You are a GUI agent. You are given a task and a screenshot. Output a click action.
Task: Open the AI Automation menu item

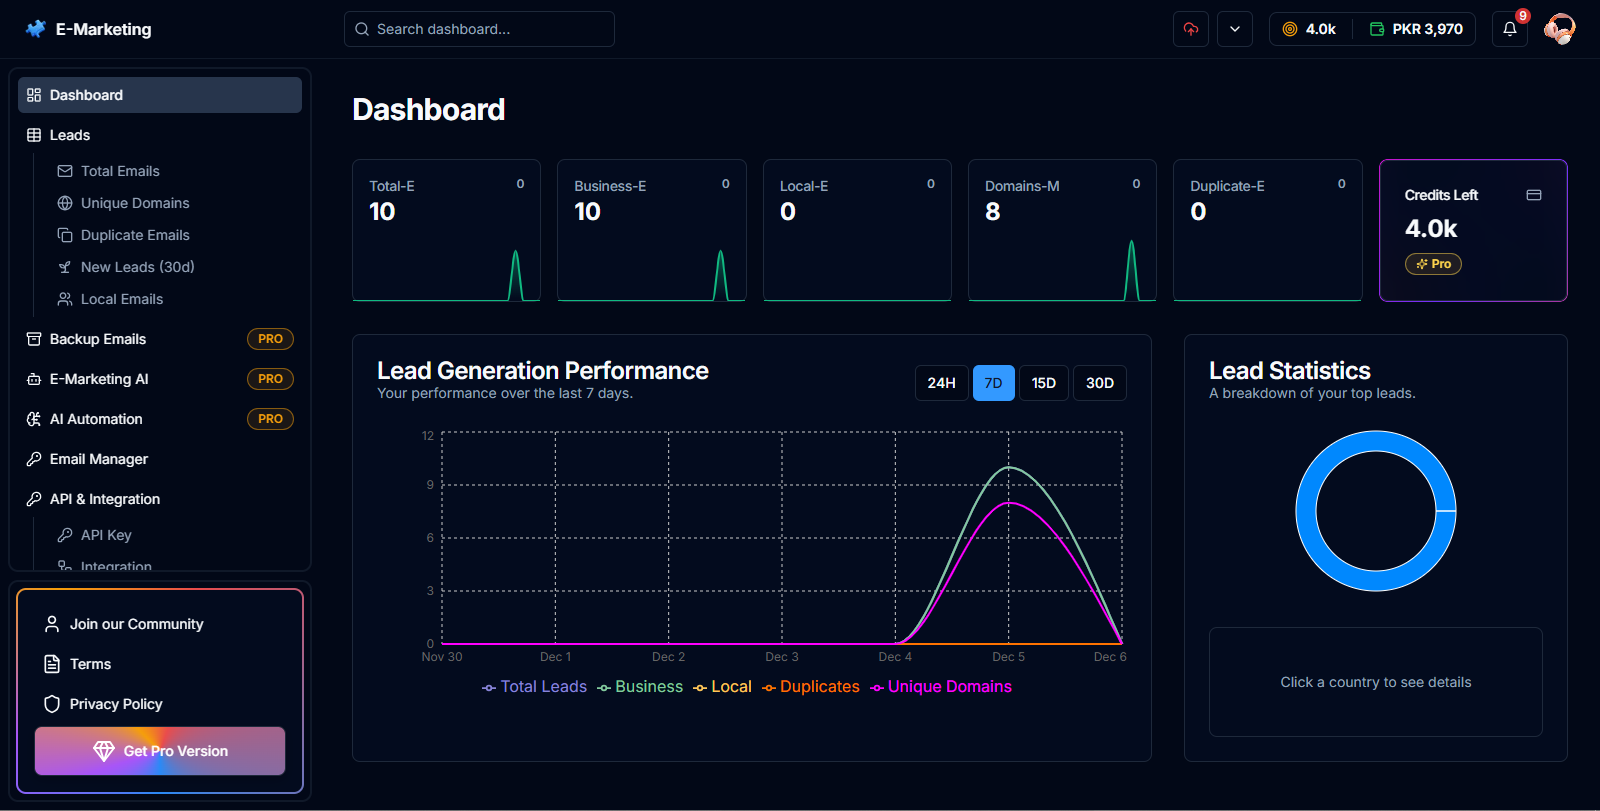pyautogui.click(x=160, y=419)
